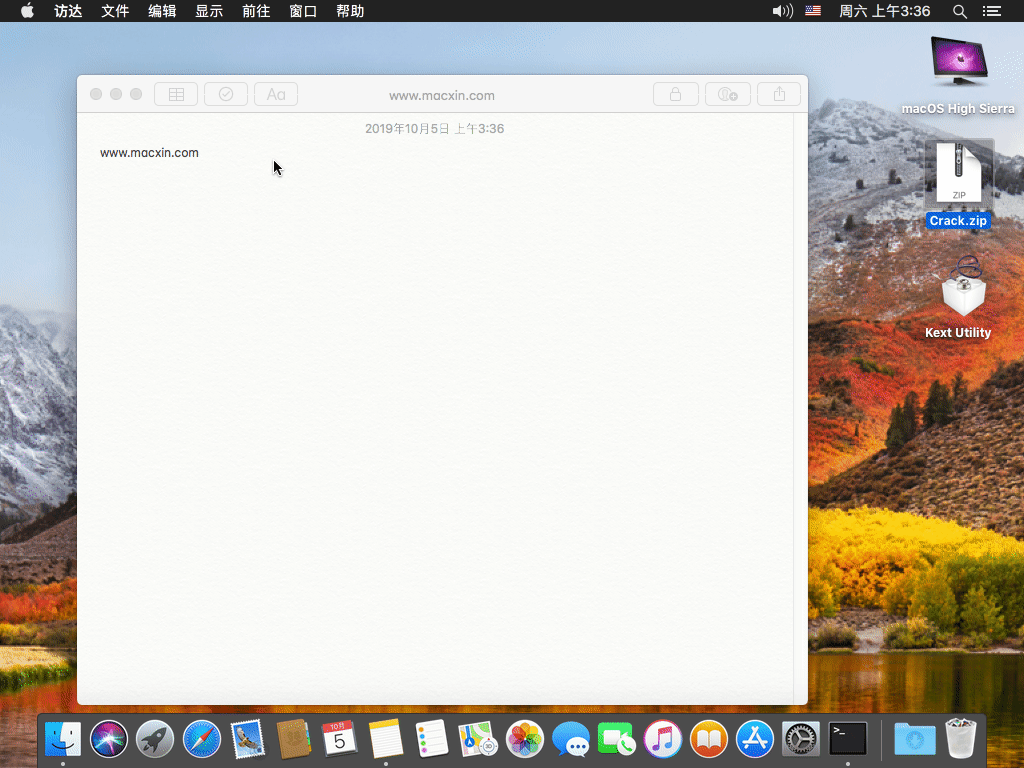
Task: Open volume control in menu bar
Action: coord(782,11)
